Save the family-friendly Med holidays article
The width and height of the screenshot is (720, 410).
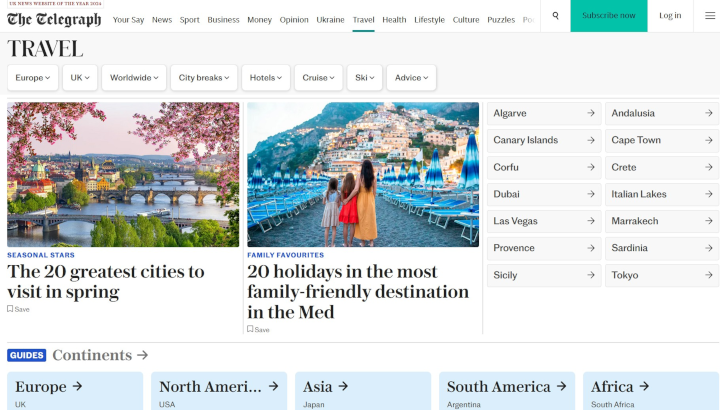[258, 329]
